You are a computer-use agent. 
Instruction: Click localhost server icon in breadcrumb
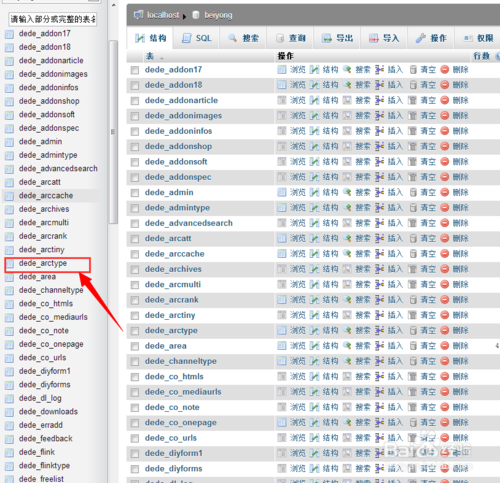click(x=138, y=15)
